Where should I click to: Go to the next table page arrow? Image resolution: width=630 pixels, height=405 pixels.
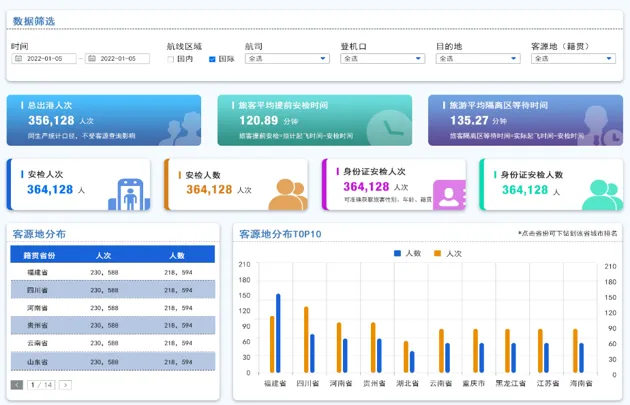(65, 385)
